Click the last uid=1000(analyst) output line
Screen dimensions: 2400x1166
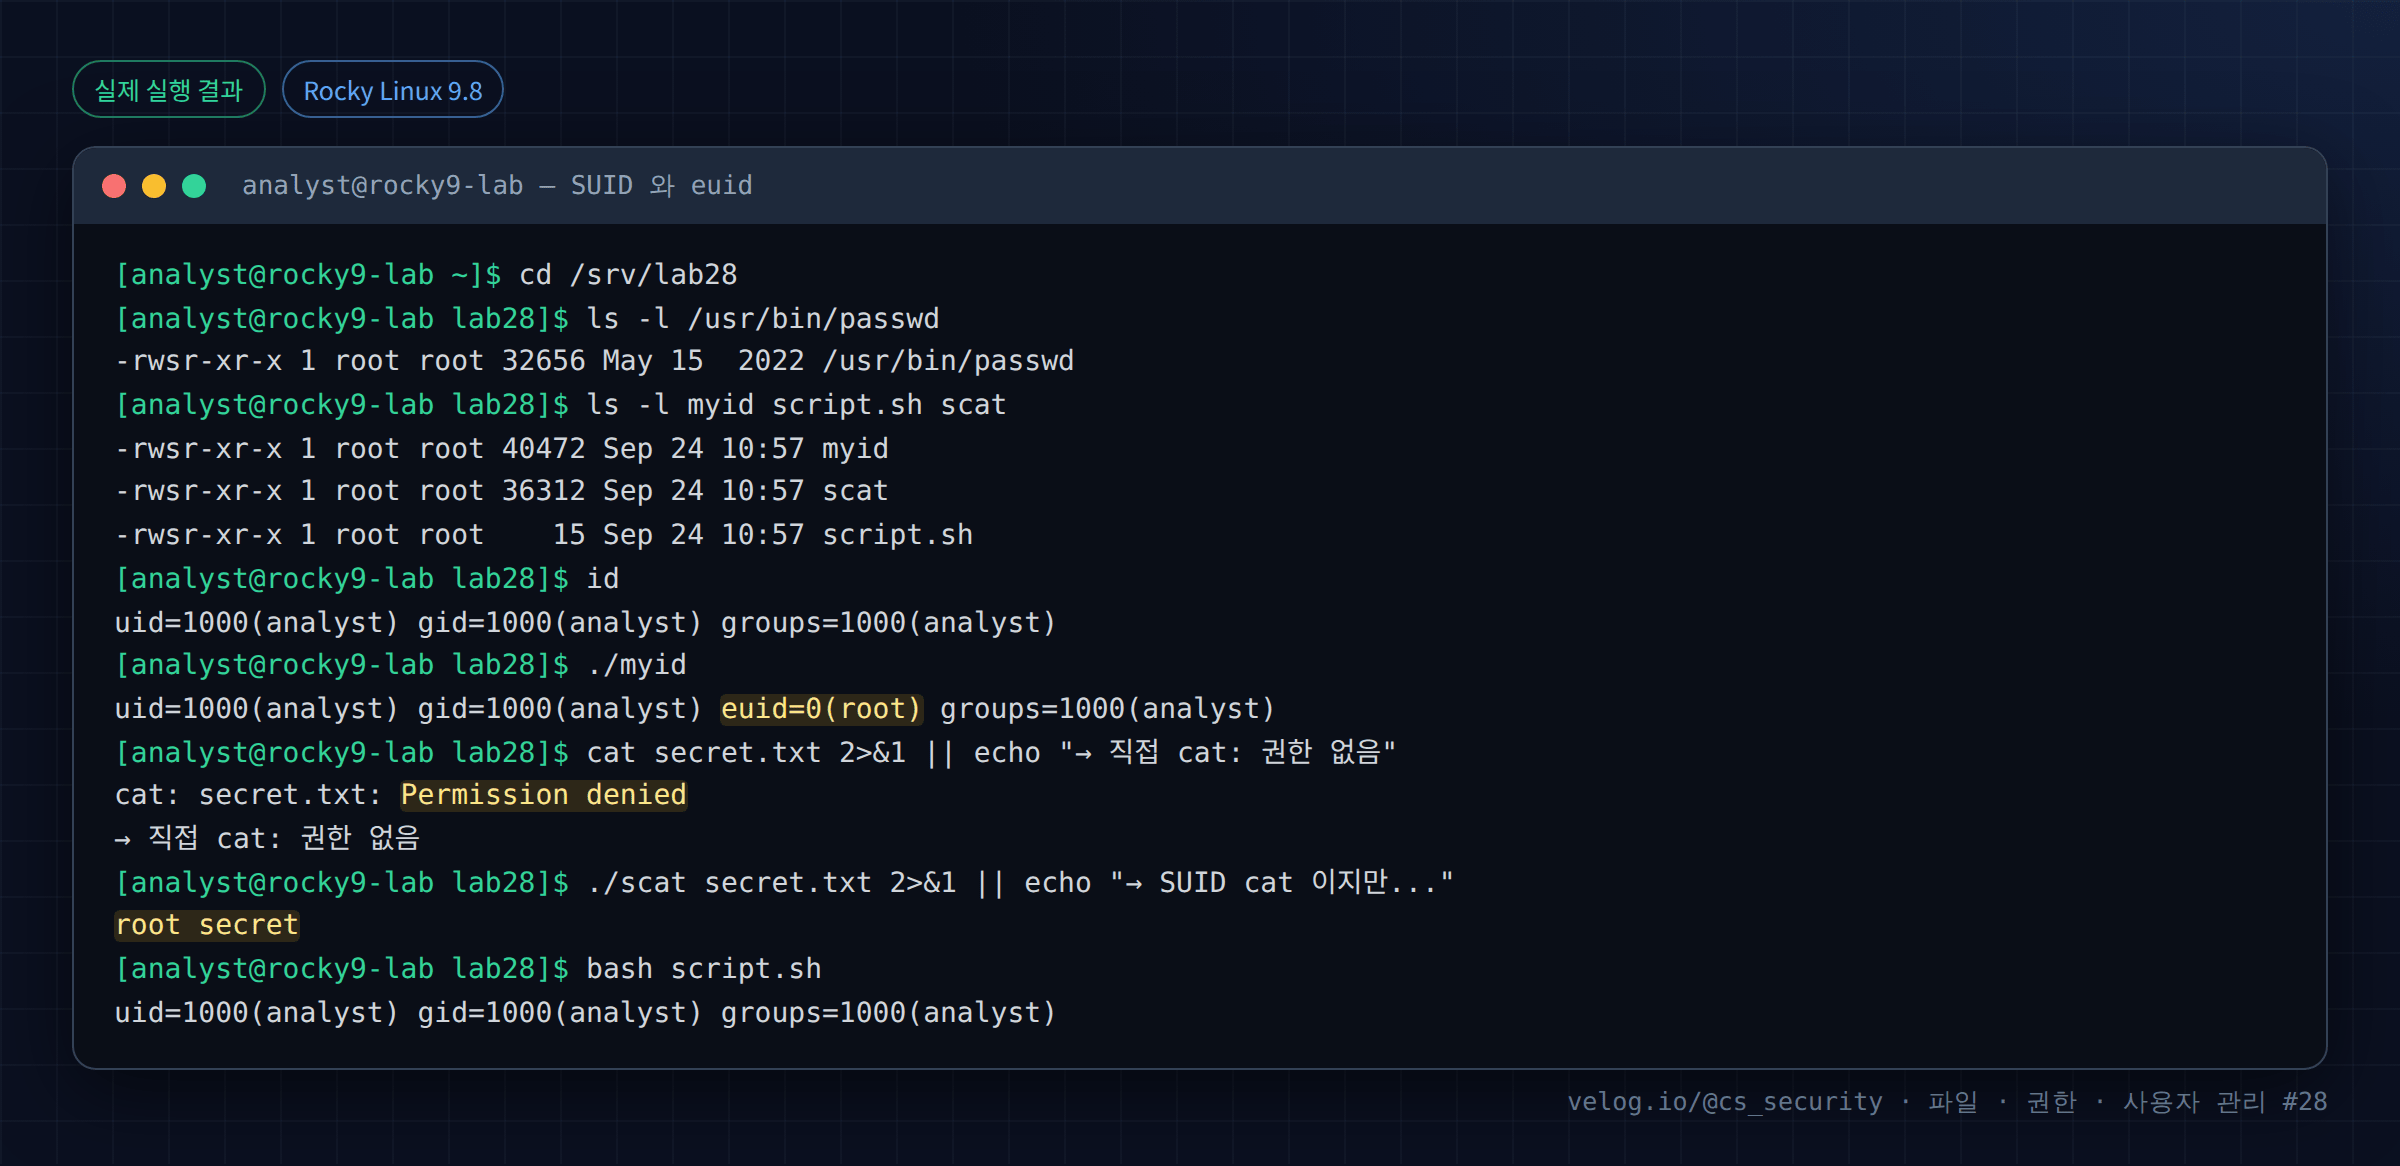(586, 1013)
